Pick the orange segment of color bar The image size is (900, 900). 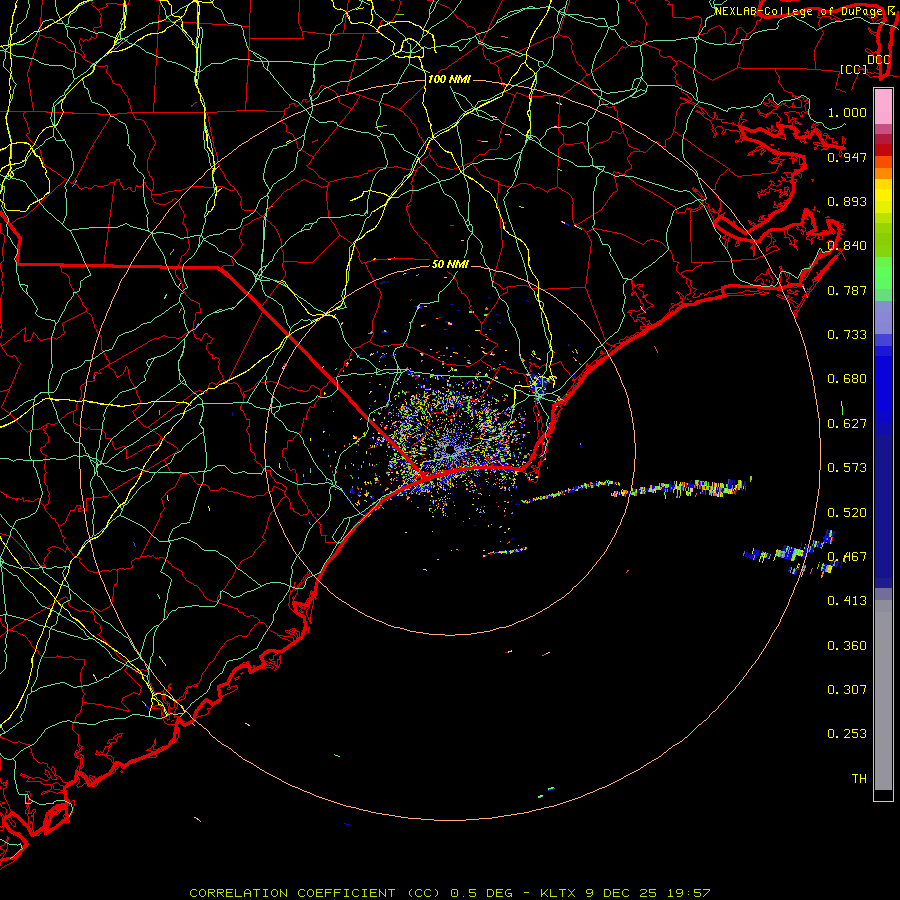[883, 168]
